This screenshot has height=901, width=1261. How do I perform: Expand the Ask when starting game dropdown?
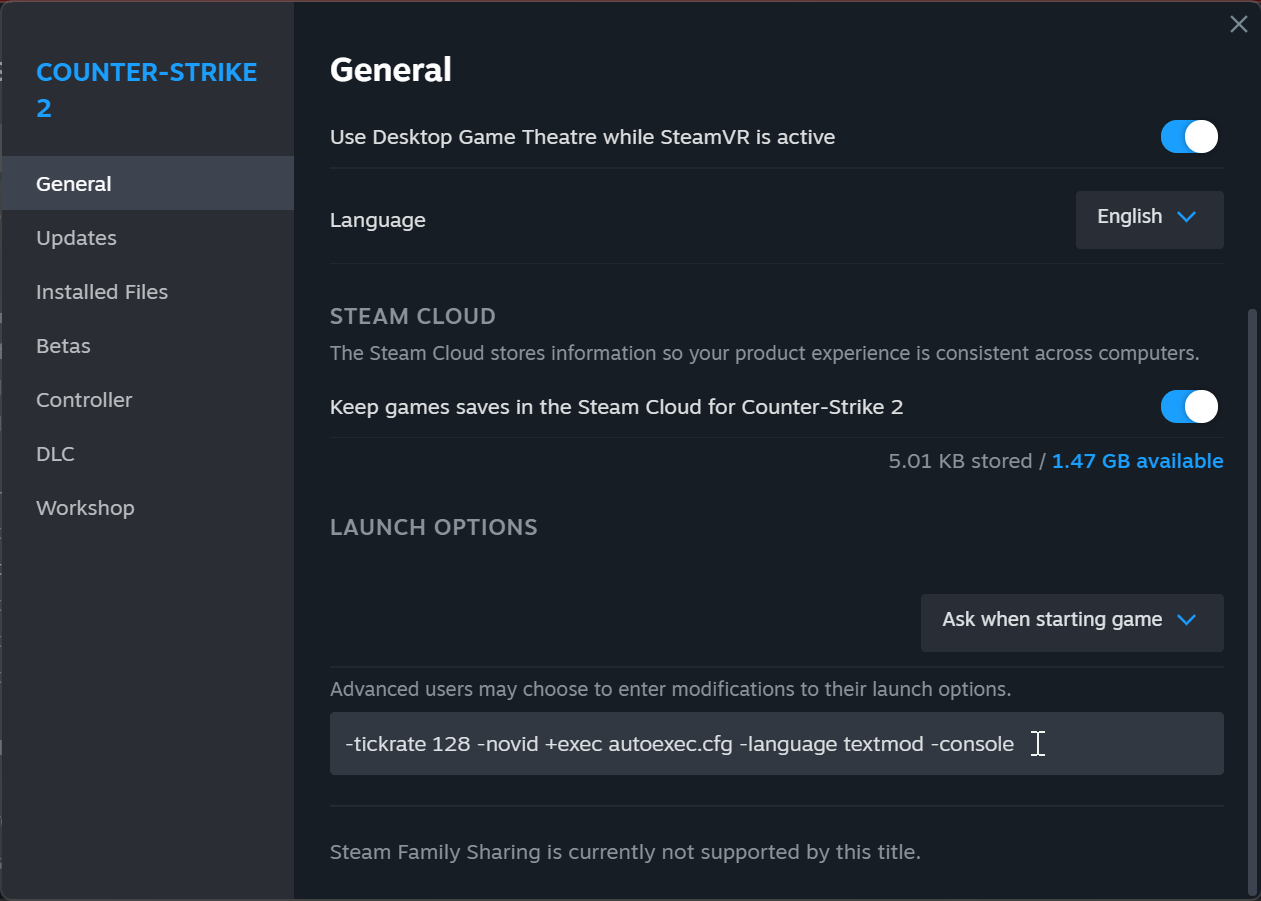point(1071,622)
